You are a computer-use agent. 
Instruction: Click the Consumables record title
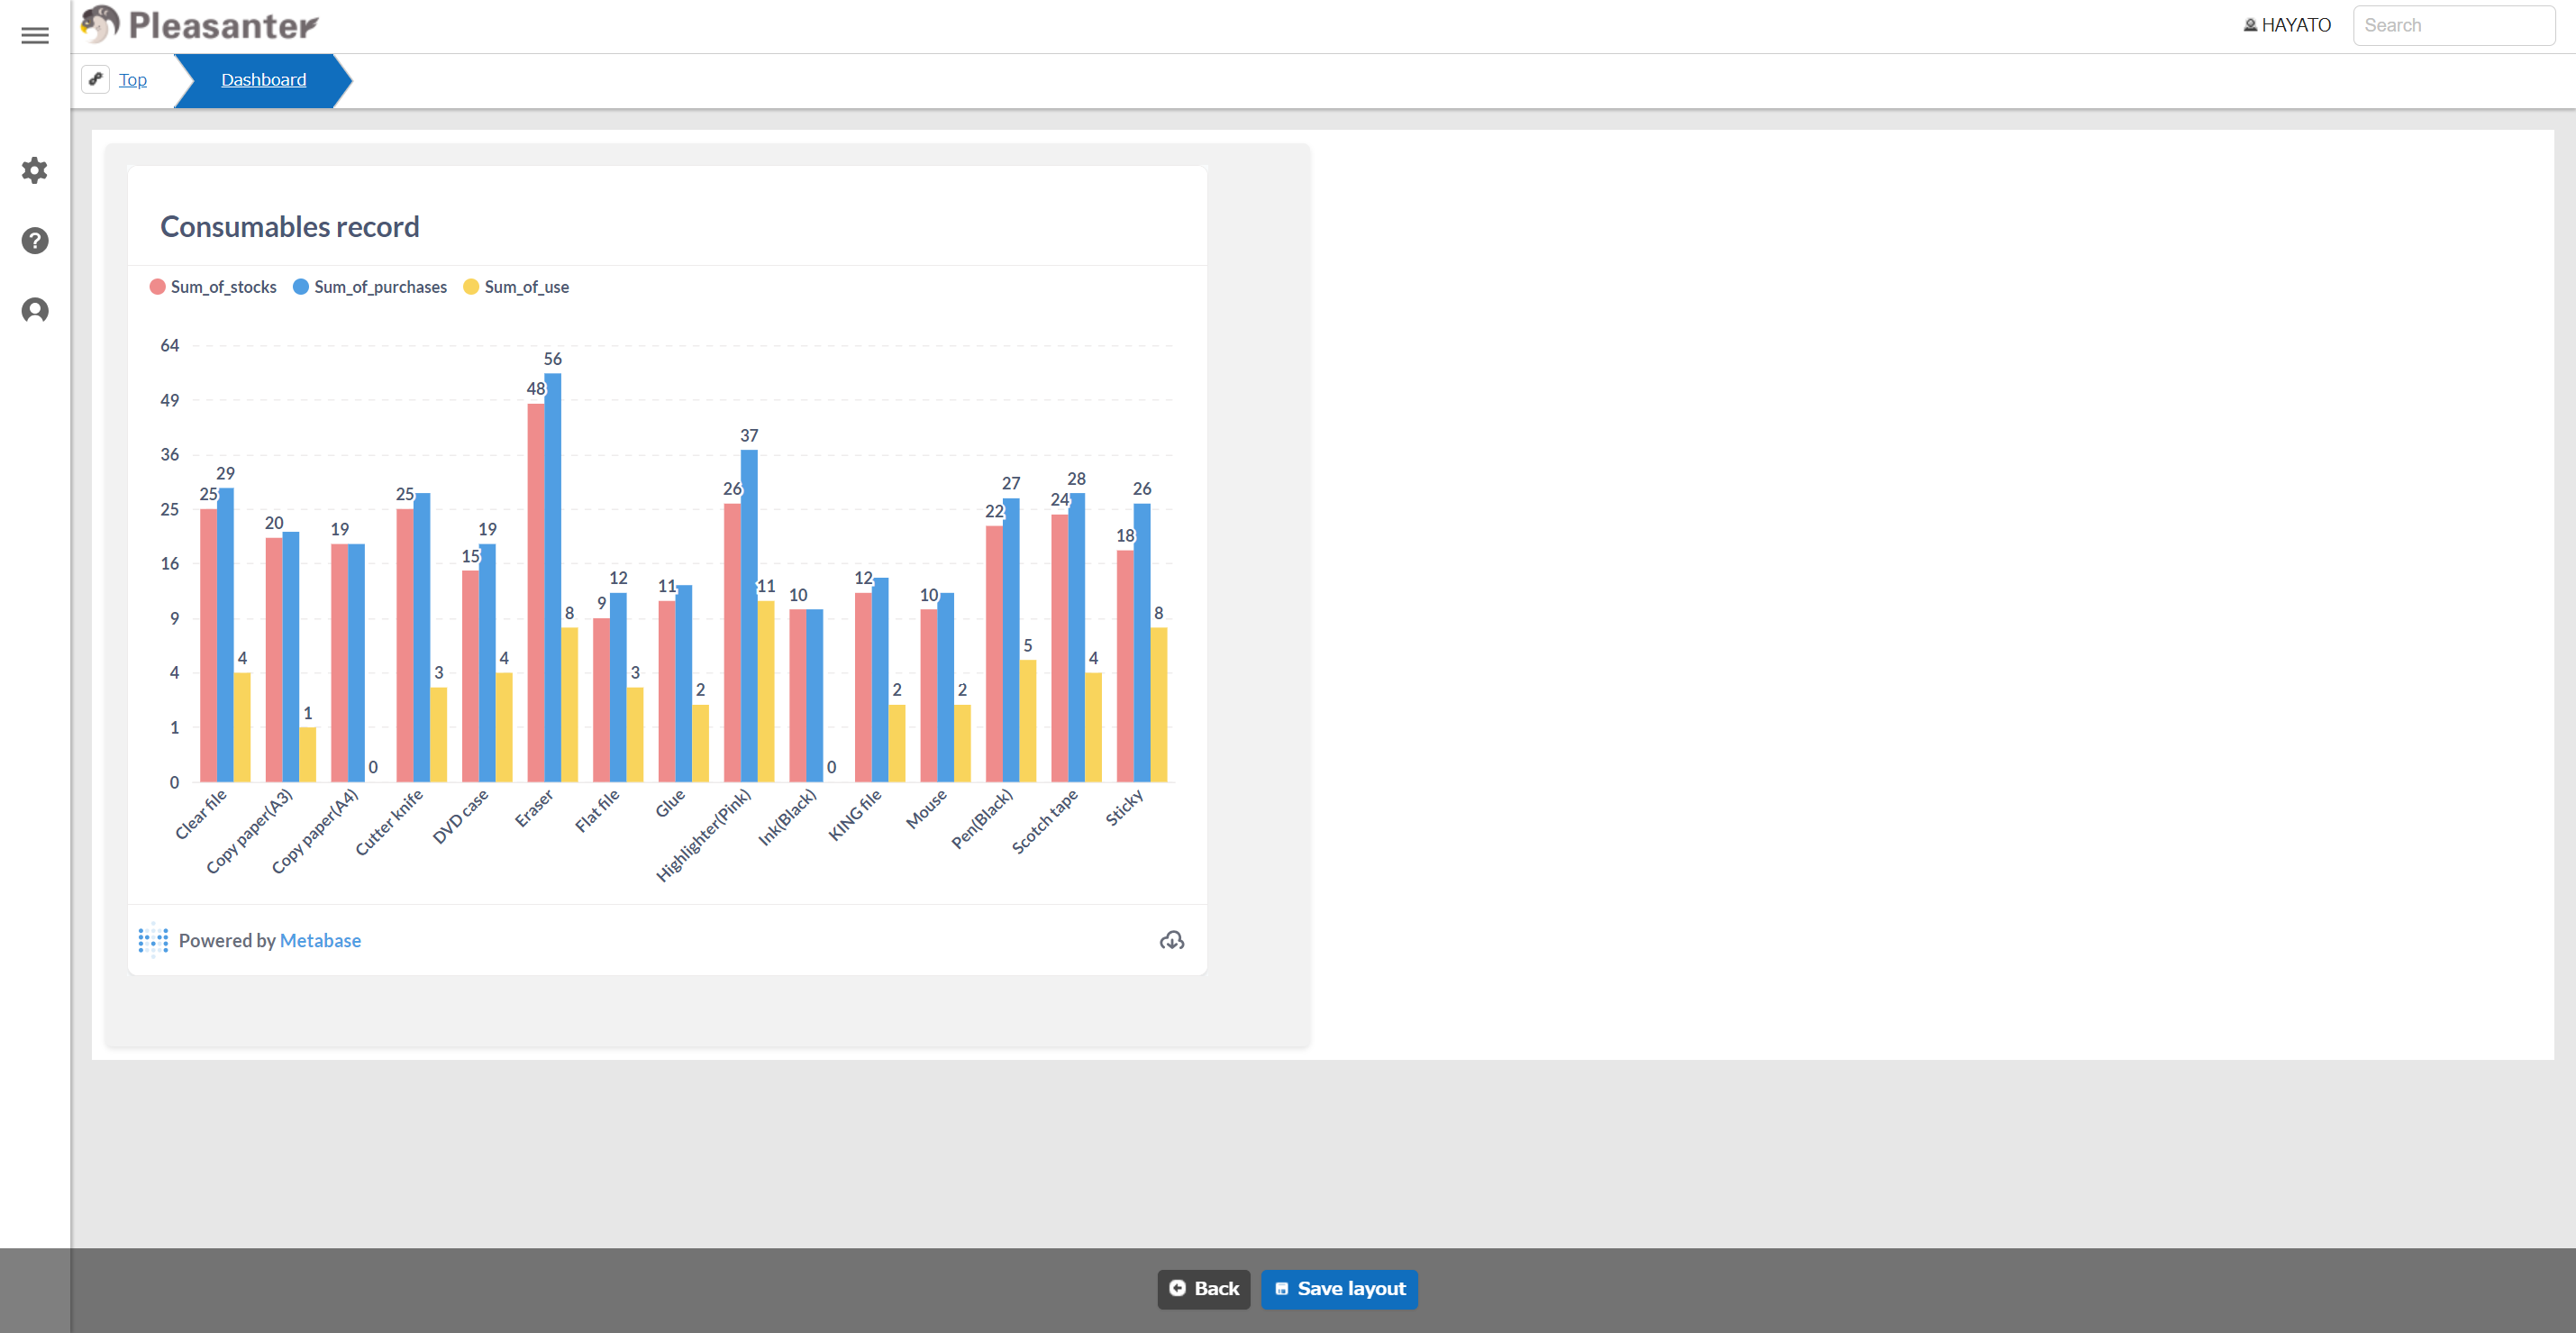tap(290, 227)
